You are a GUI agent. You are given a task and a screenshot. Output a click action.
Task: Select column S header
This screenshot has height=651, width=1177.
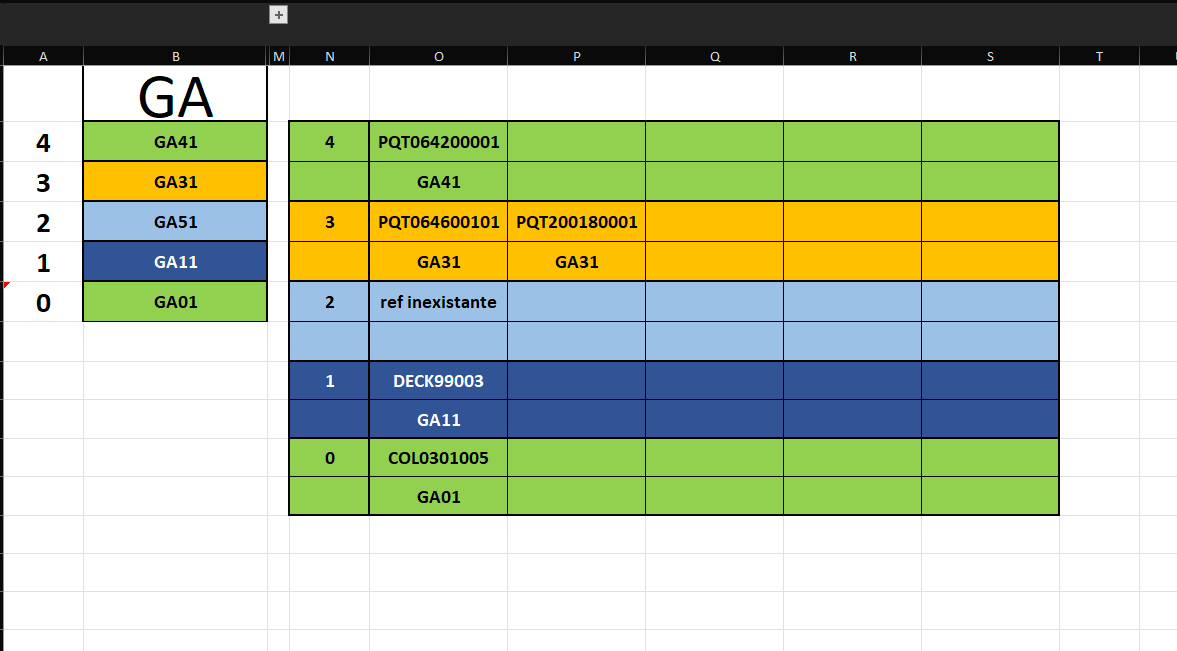coord(990,56)
